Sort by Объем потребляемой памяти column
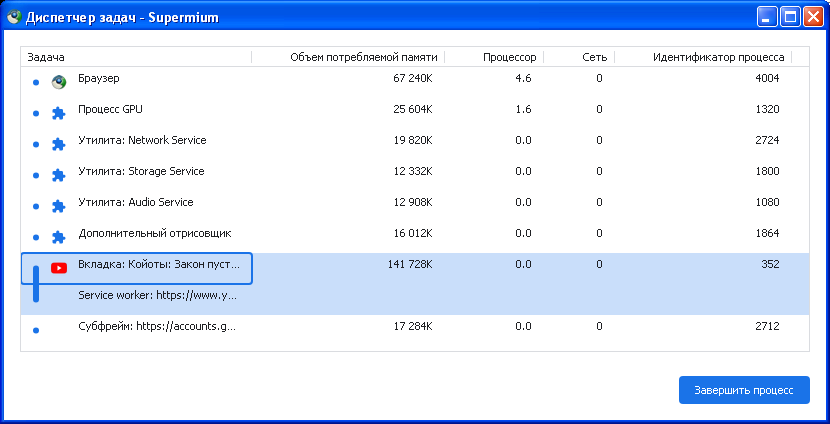Screen dimensions: 830x424 click(x=348, y=57)
